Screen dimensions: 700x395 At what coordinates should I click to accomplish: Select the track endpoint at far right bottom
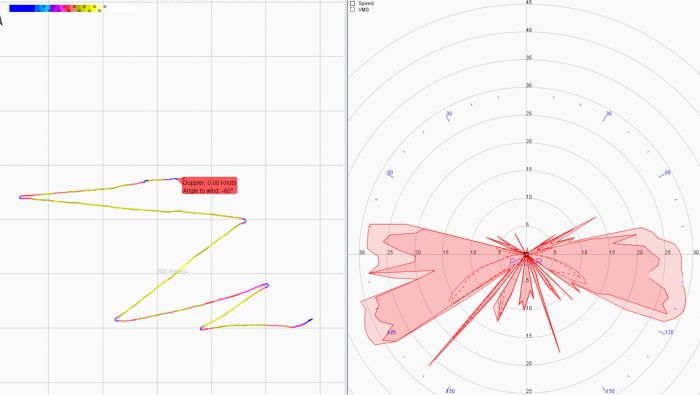pos(311,320)
